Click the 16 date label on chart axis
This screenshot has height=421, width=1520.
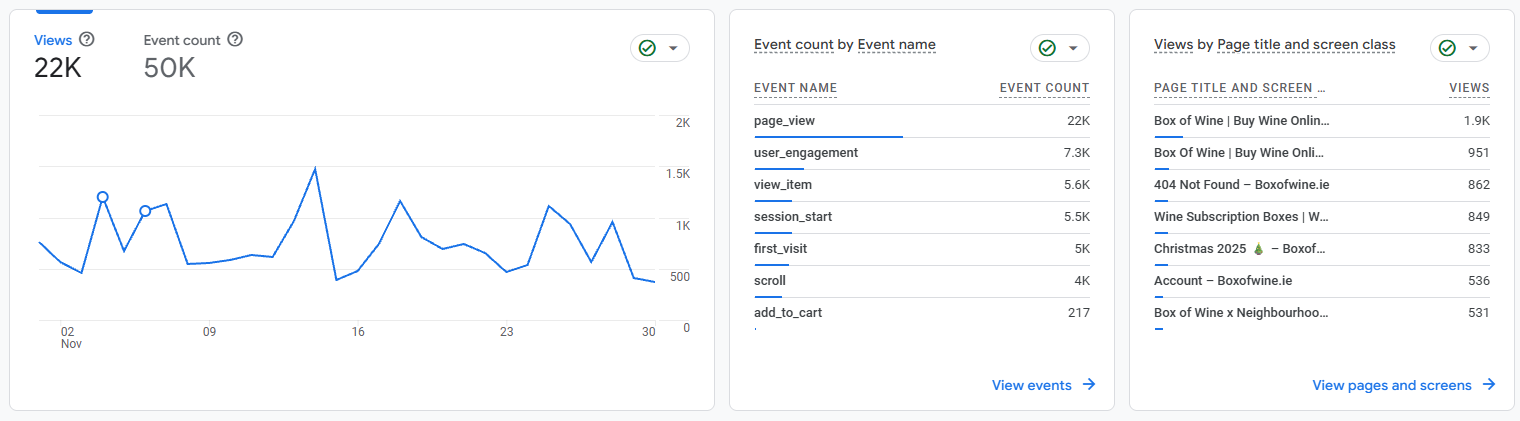click(358, 331)
